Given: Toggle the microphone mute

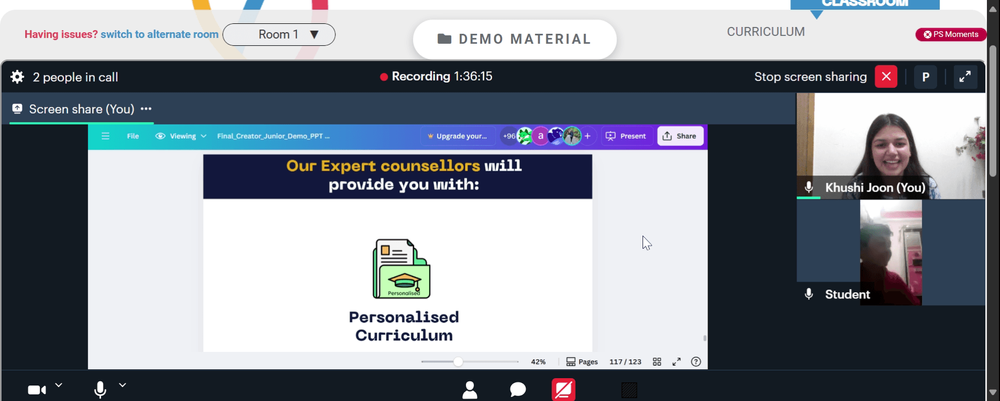Looking at the screenshot, I should (x=100, y=390).
